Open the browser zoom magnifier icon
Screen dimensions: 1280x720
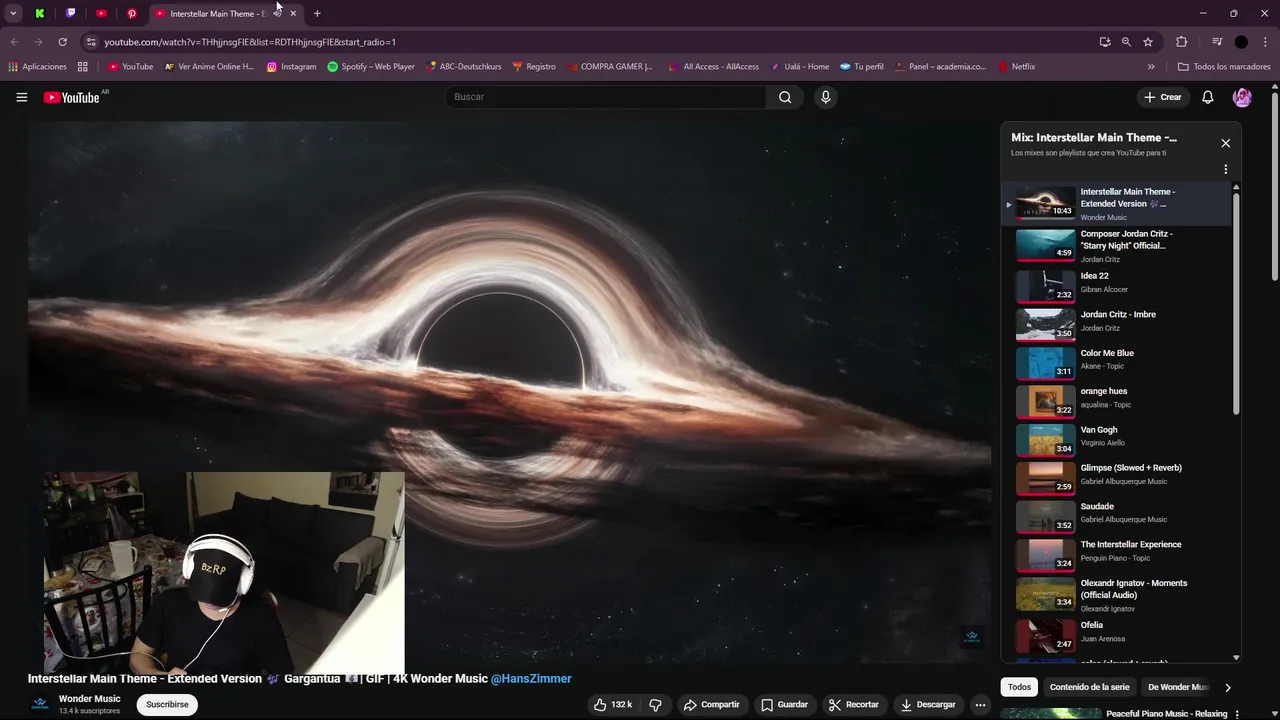[x=1126, y=42]
